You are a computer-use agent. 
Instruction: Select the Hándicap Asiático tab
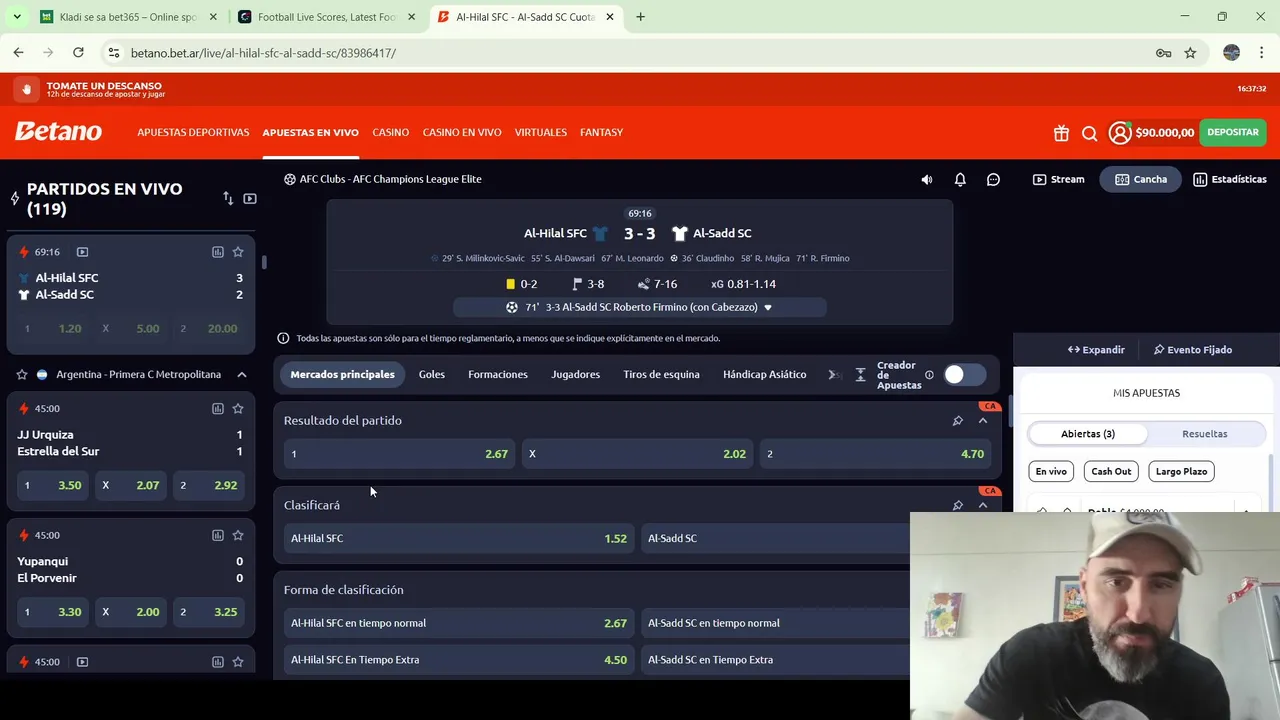pyautogui.click(x=765, y=375)
